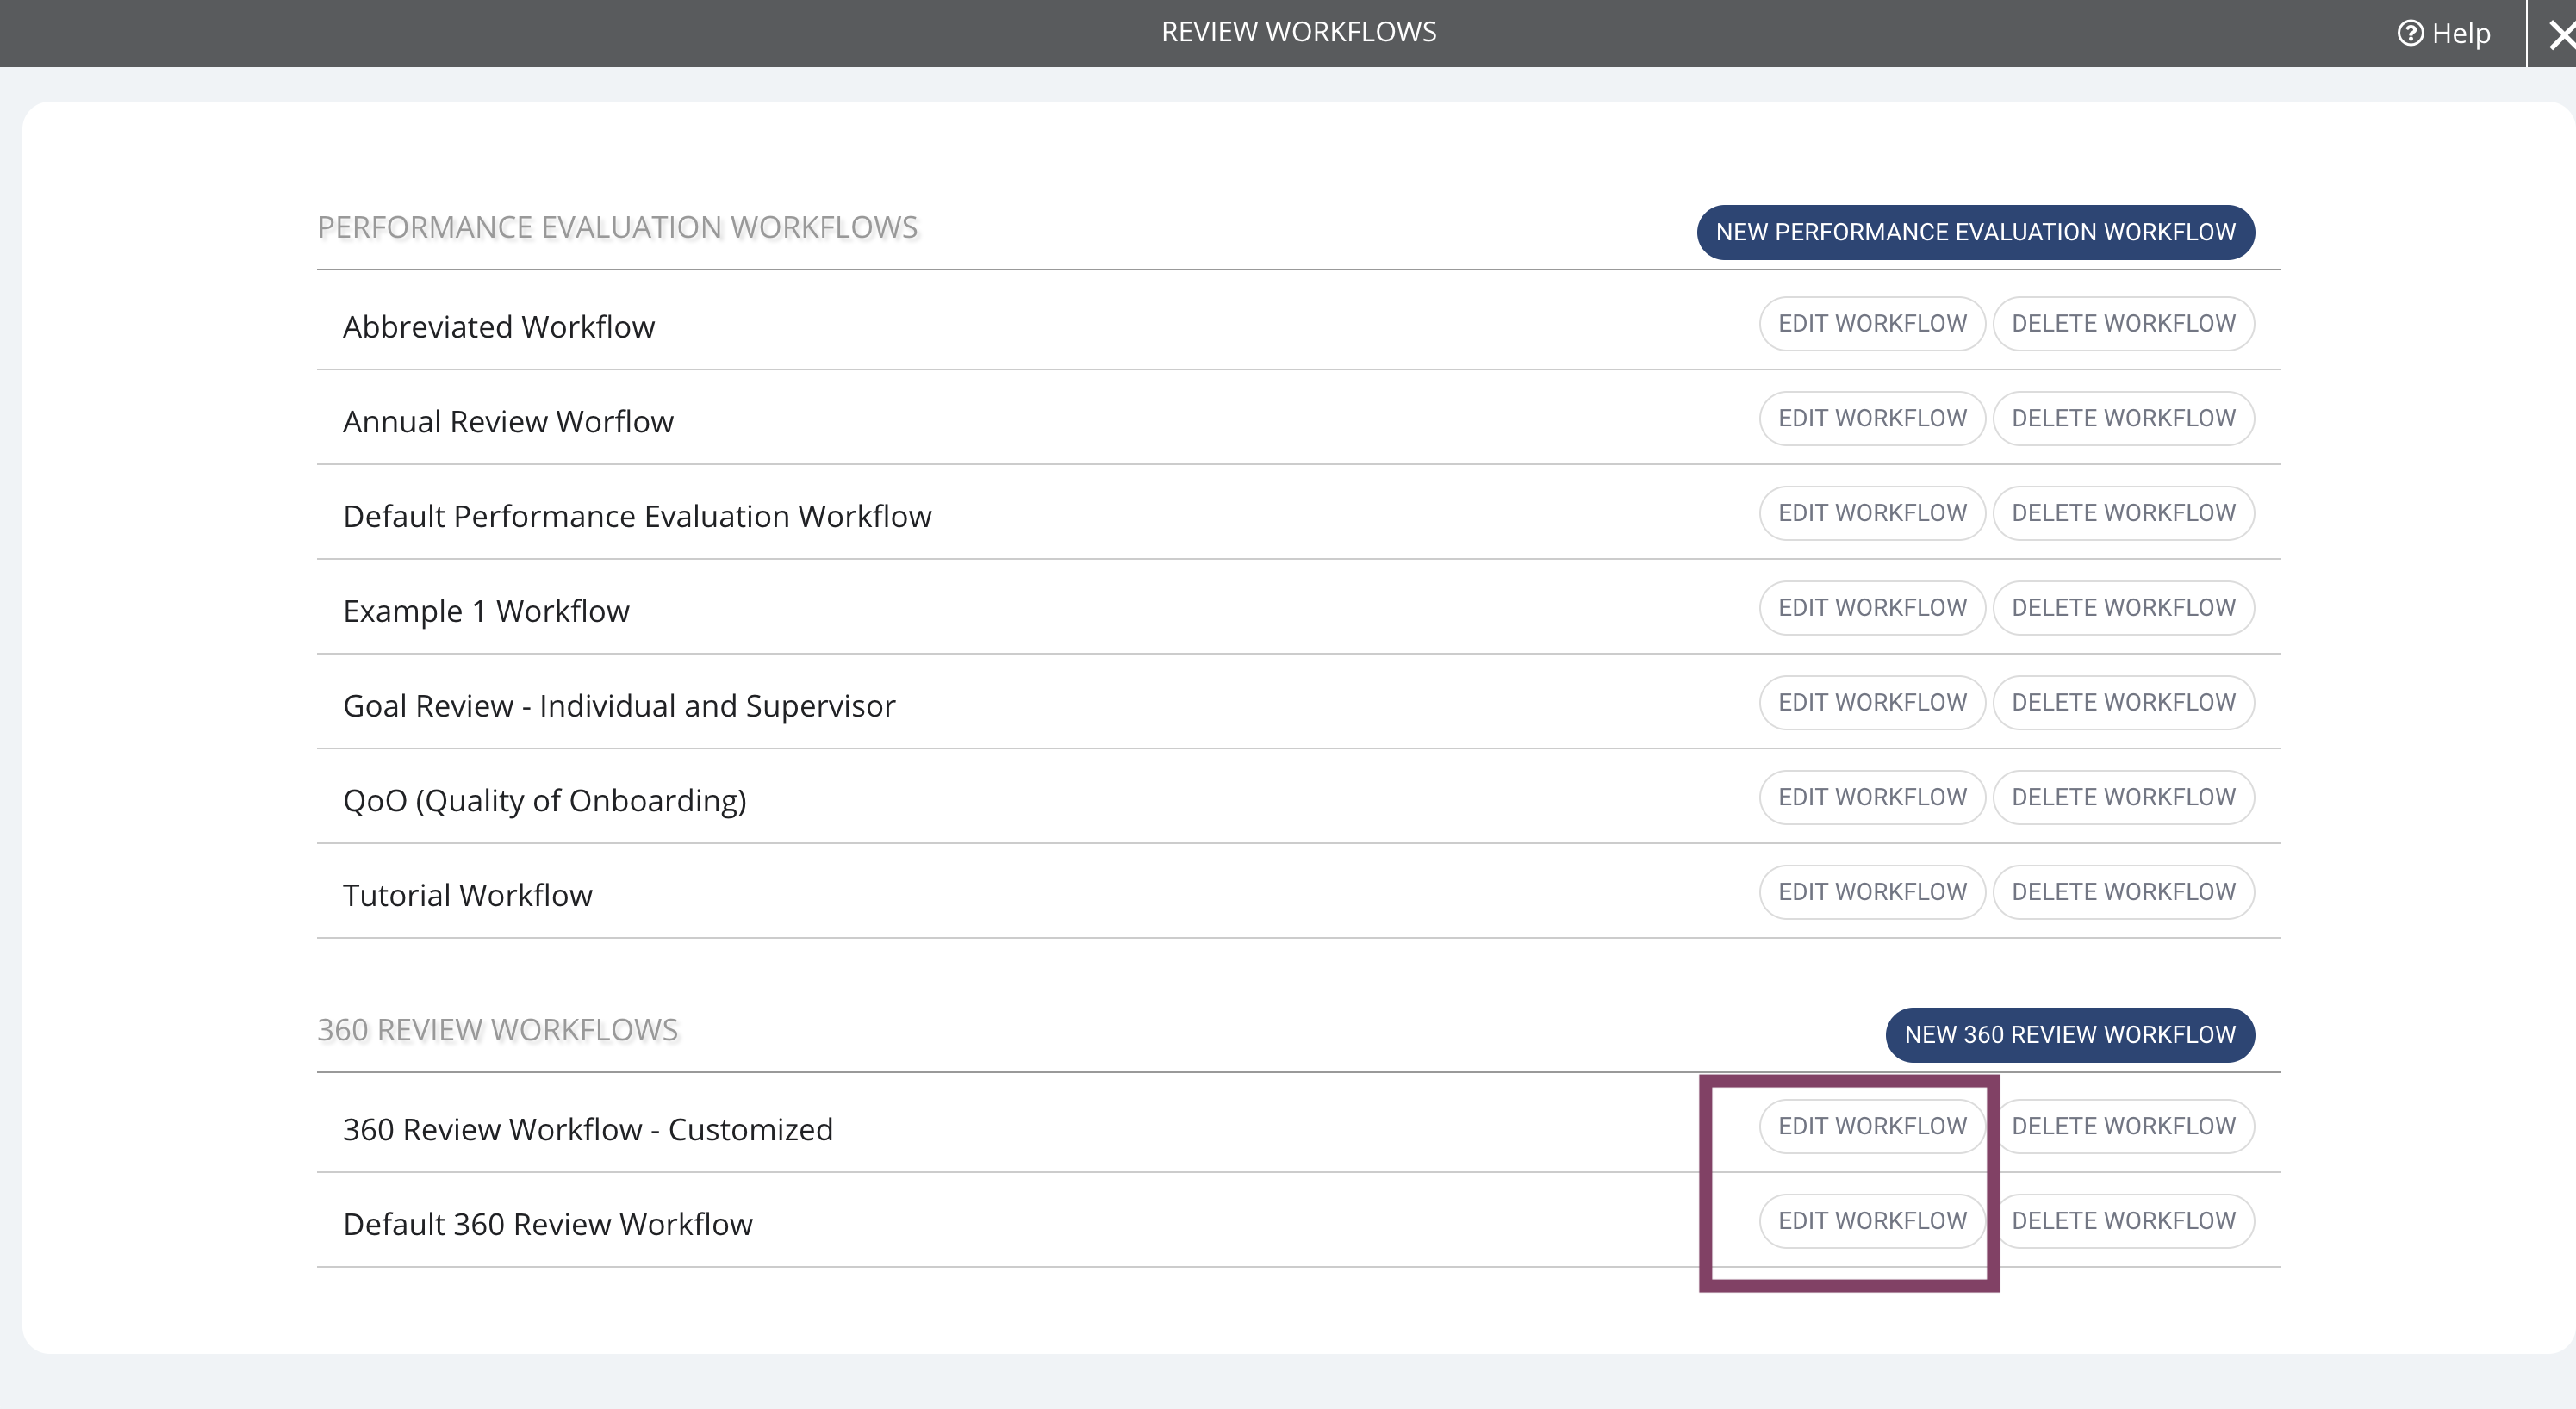Delete the QoO (Quality of Onboarding) workflow
Image resolution: width=2576 pixels, height=1409 pixels.
tap(2123, 797)
